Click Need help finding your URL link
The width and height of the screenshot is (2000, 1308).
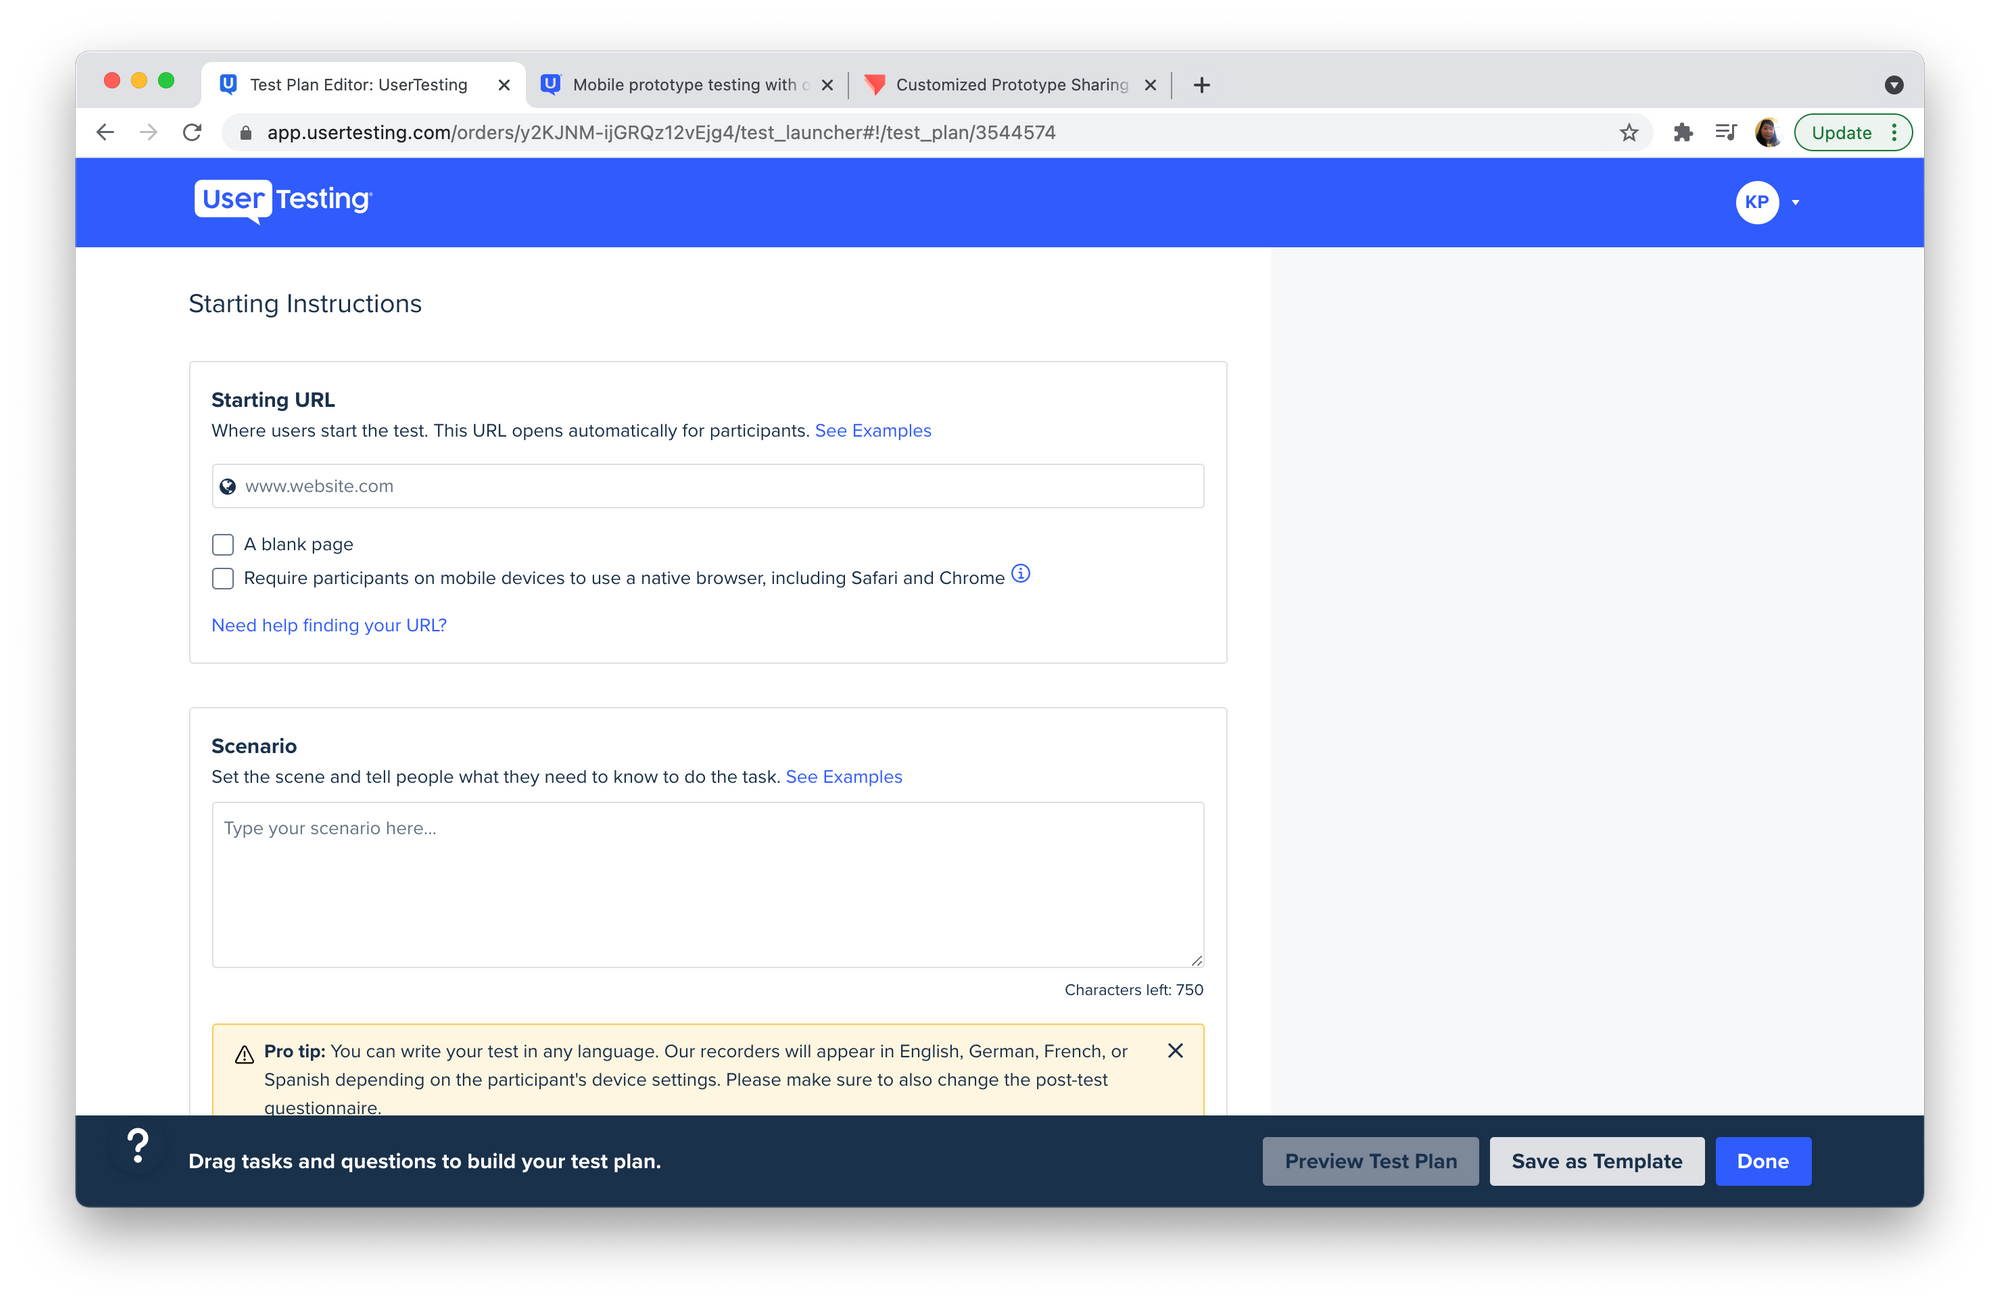coord(328,625)
